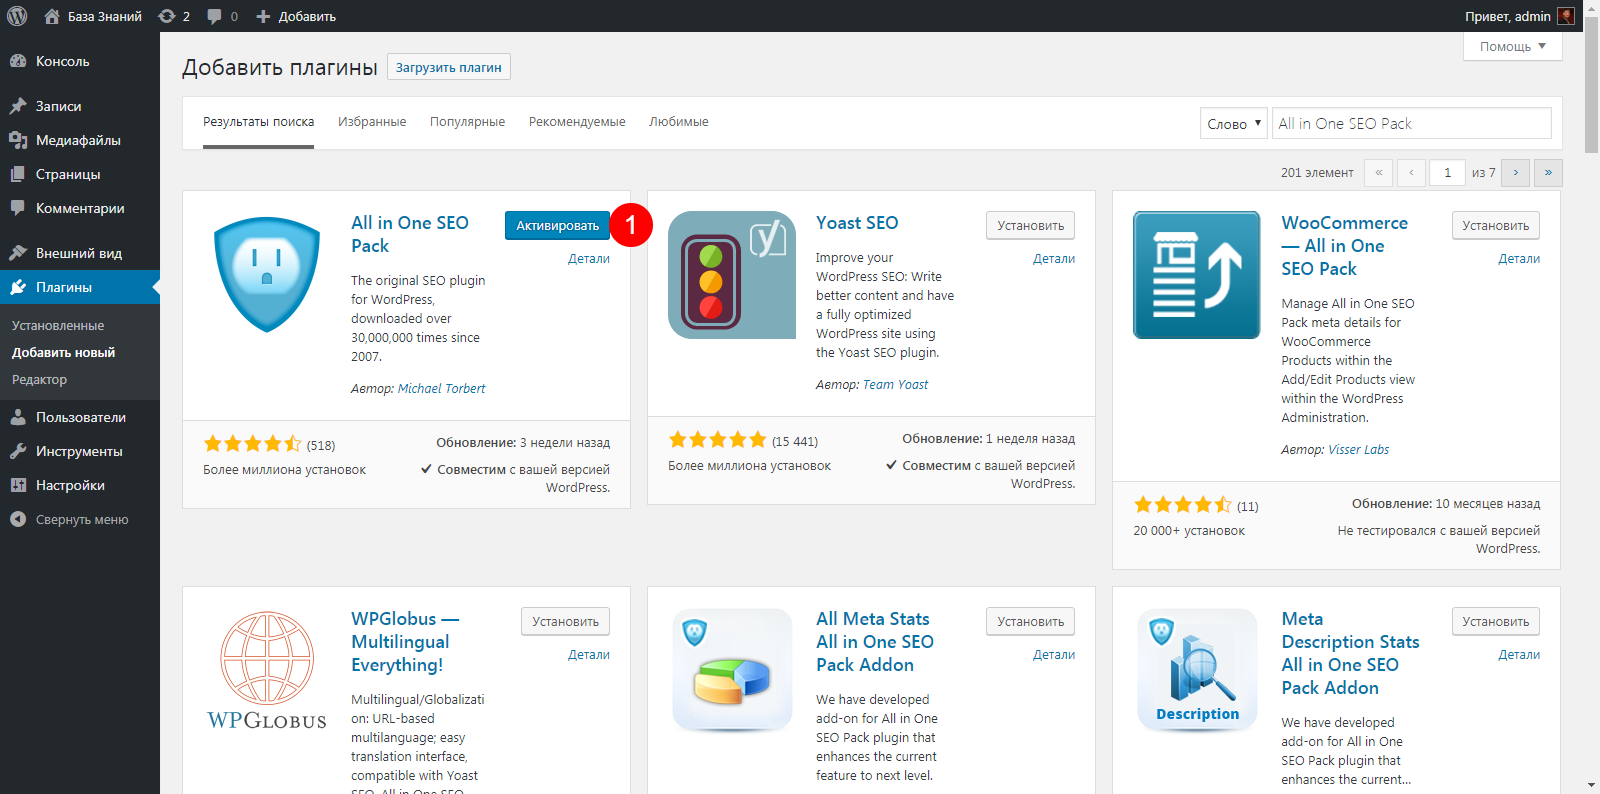The image size is (1600, 794).
Task: Install WooCommerce — All in One SEO Pack
Action: 1495,225
